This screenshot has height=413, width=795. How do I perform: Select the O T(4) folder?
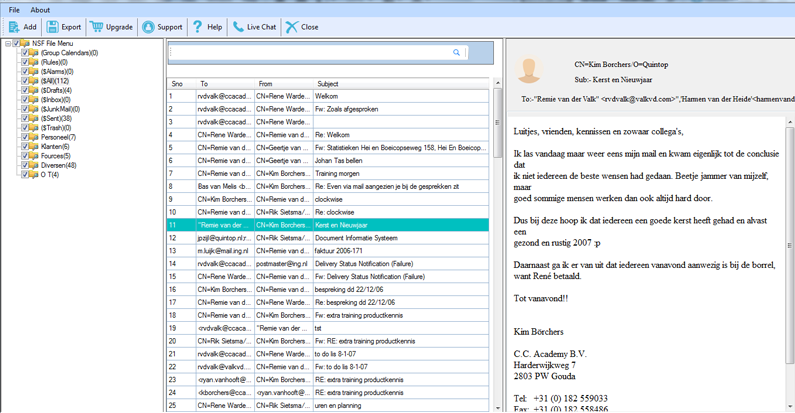click(50, 175)
